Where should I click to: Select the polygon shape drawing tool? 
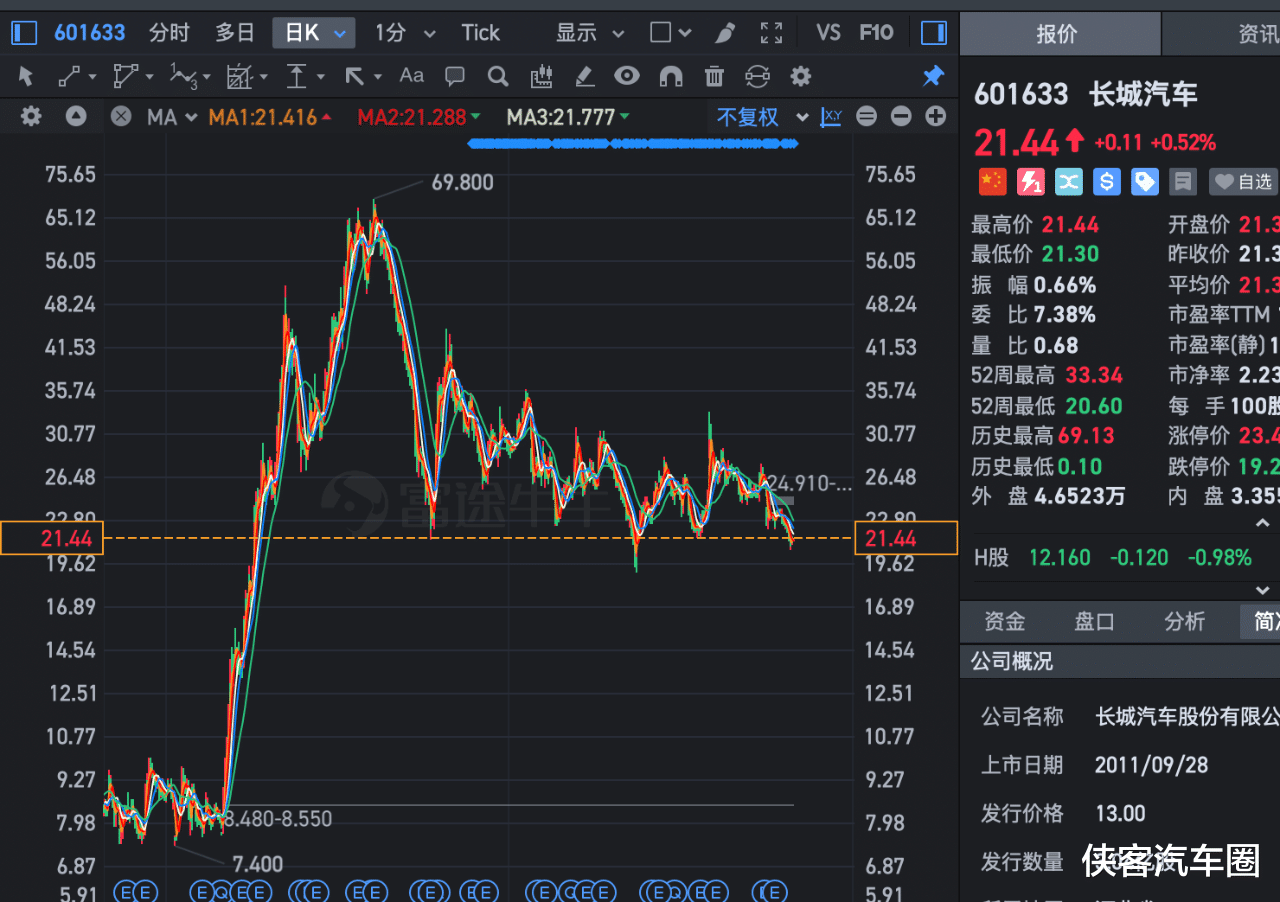coord(126,76)
